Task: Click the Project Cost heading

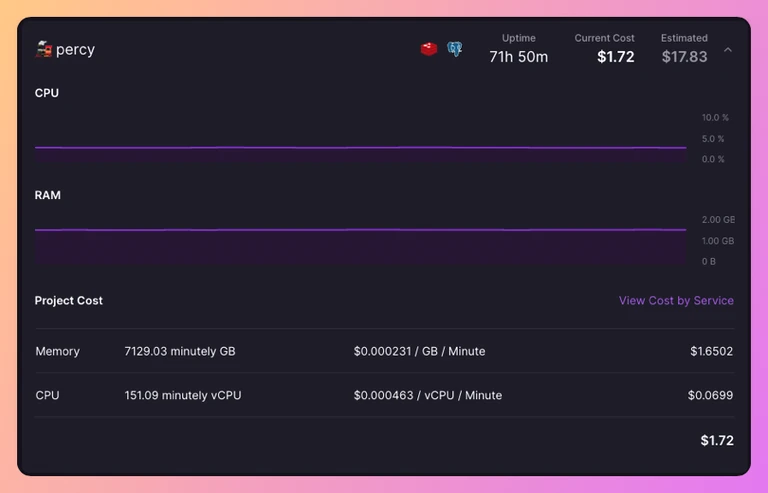Action: tap(69, 301)
